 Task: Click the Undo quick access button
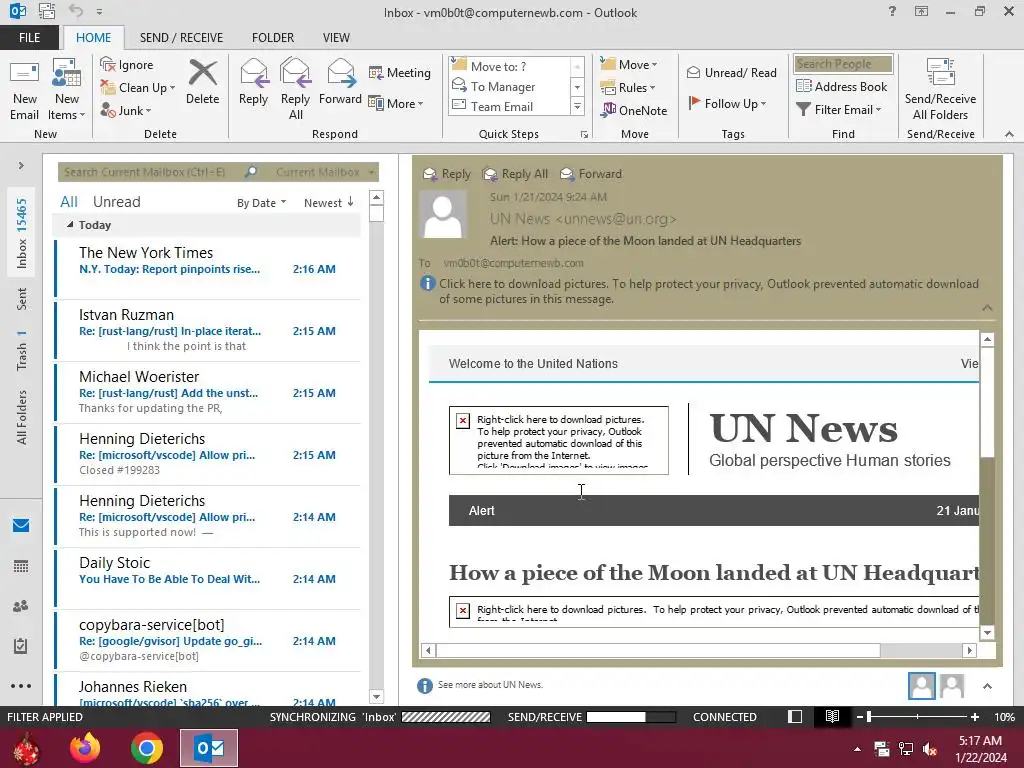point(76,11)
